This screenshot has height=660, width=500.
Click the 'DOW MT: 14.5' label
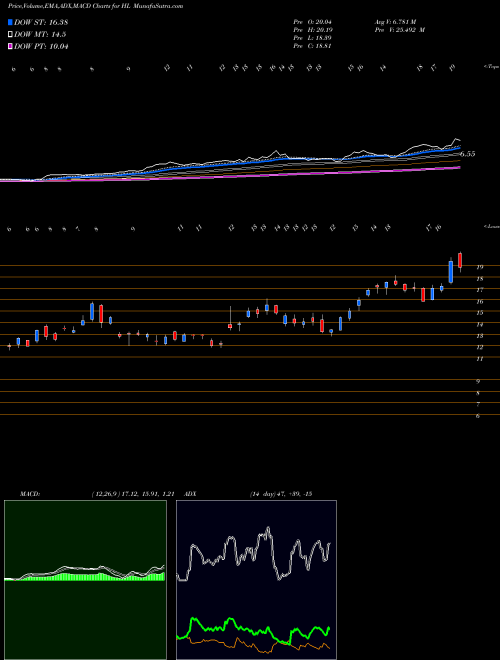coord(40,35)
